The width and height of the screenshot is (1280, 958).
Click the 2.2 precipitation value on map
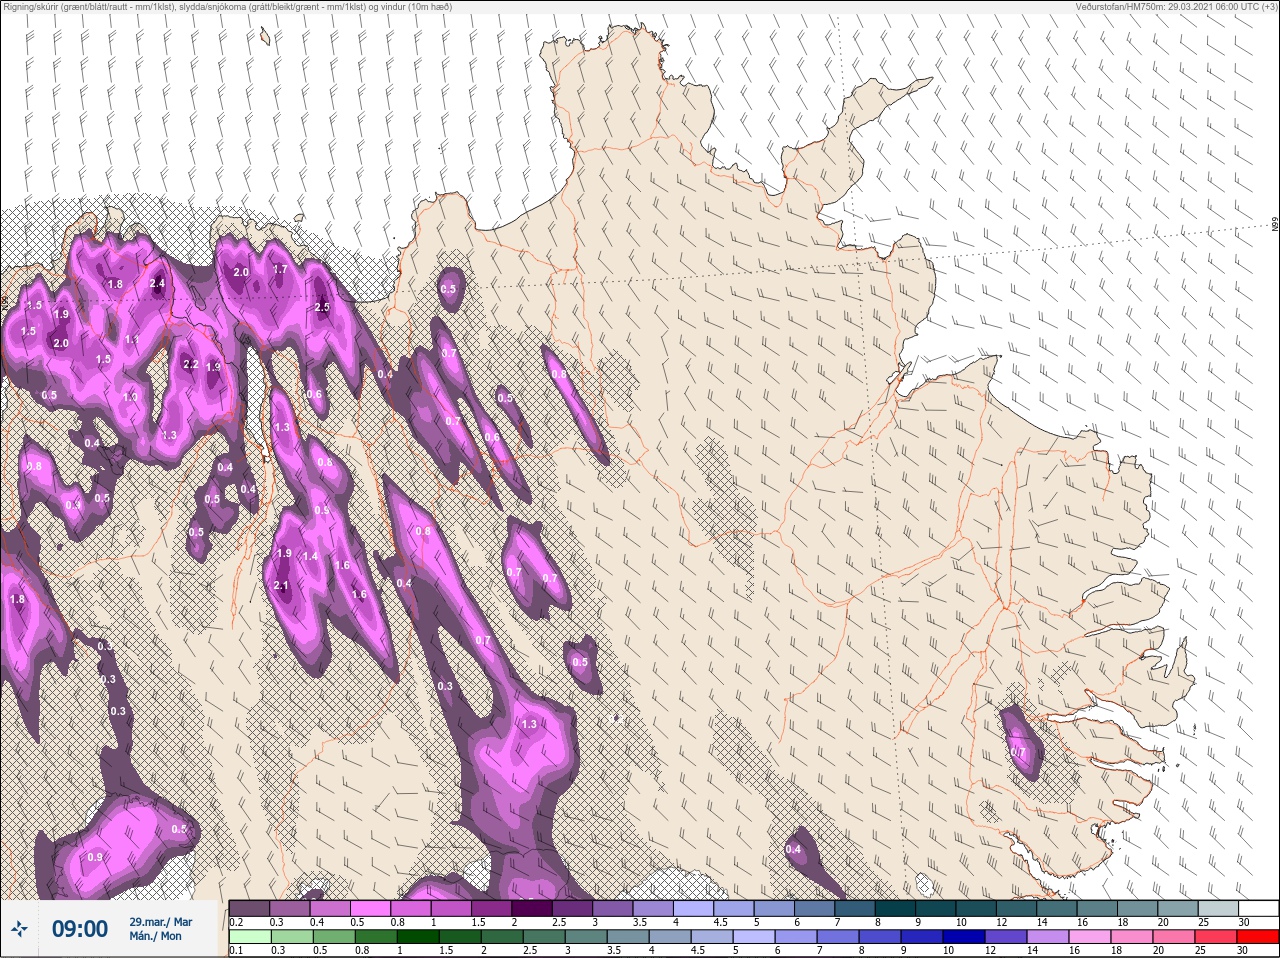pyautogui.click(x=191, y=364)
